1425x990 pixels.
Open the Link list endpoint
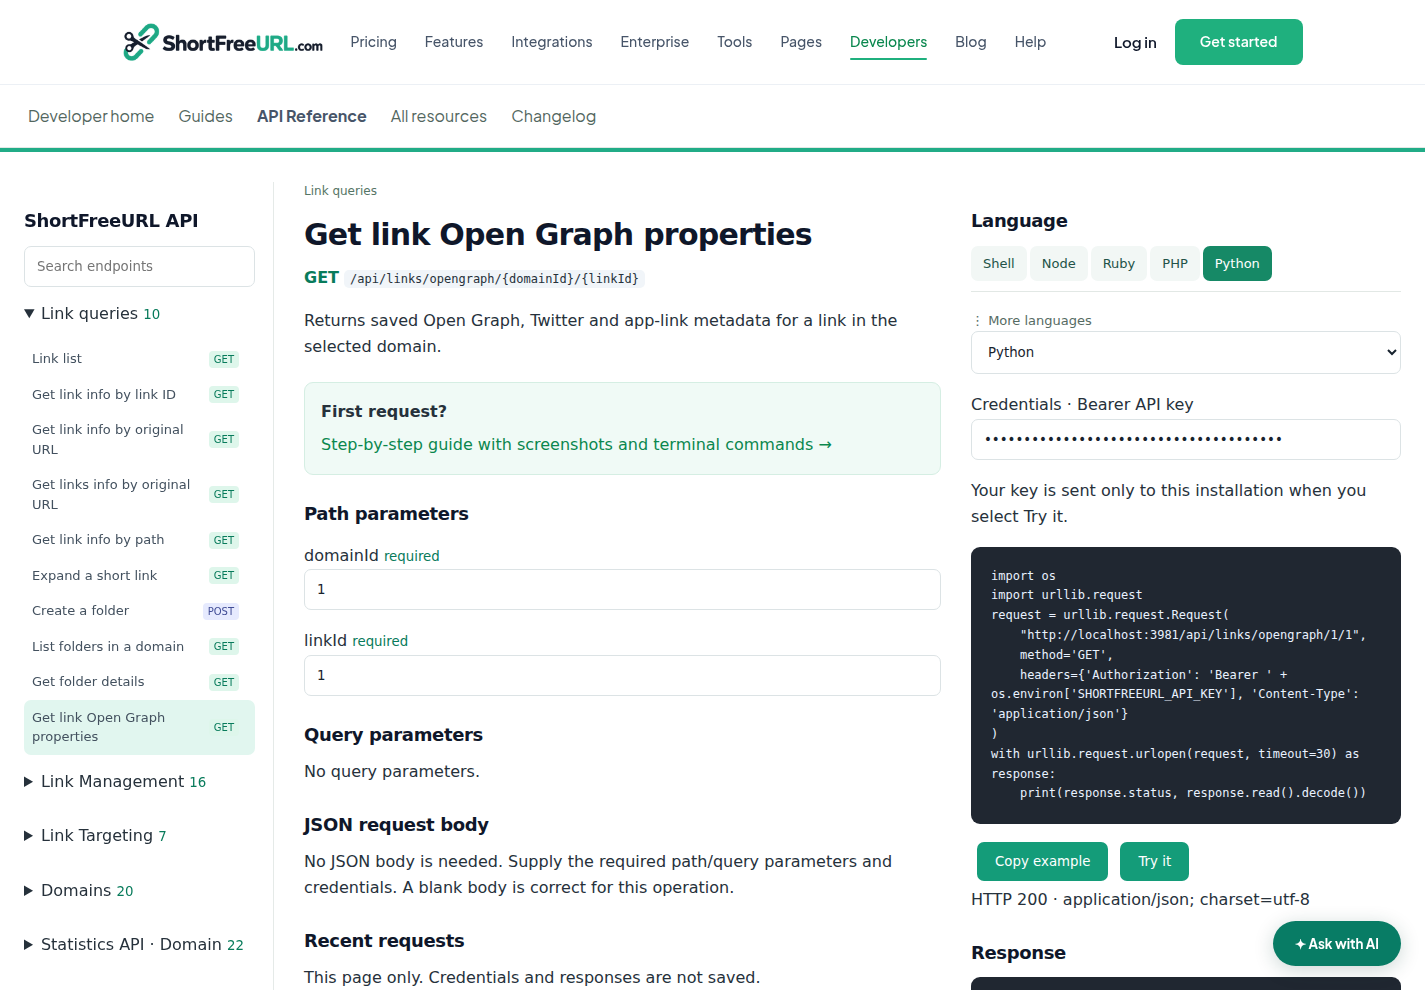click(x=139, y=359)
